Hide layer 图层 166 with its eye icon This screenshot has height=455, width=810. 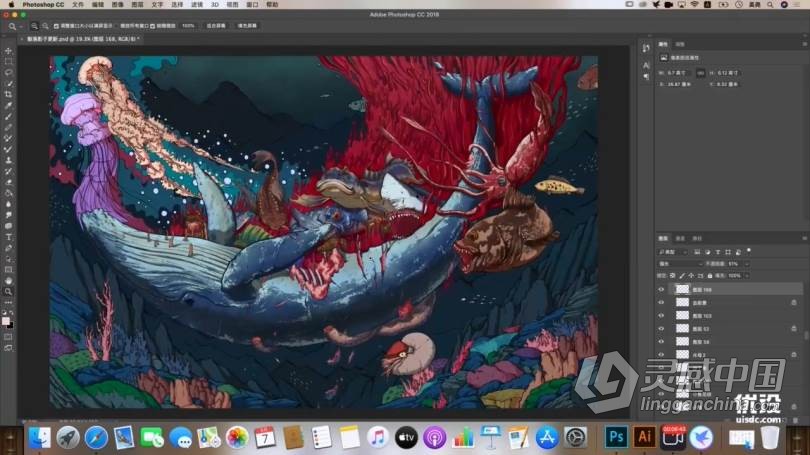tap(661, 289)
